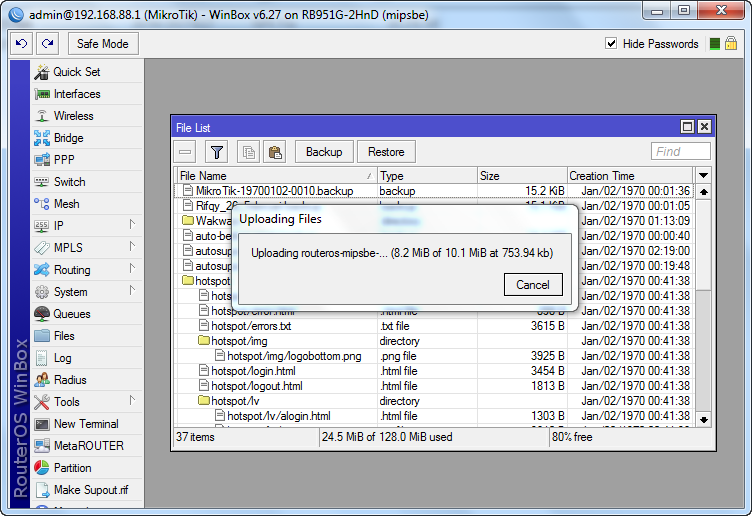Image resolution: width=752 pixels, height=516 pixels.
Task: Select MikroTik-19700102-0010.backup file
Action: tap(434, 191)
